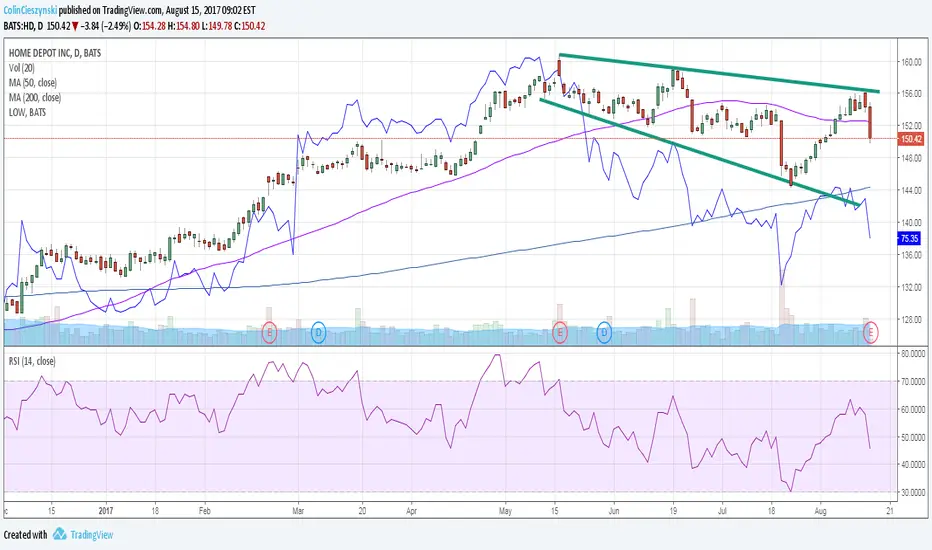Click the Aug label on time axis
This screenshot has height=550, width=932.
point(821,510)
